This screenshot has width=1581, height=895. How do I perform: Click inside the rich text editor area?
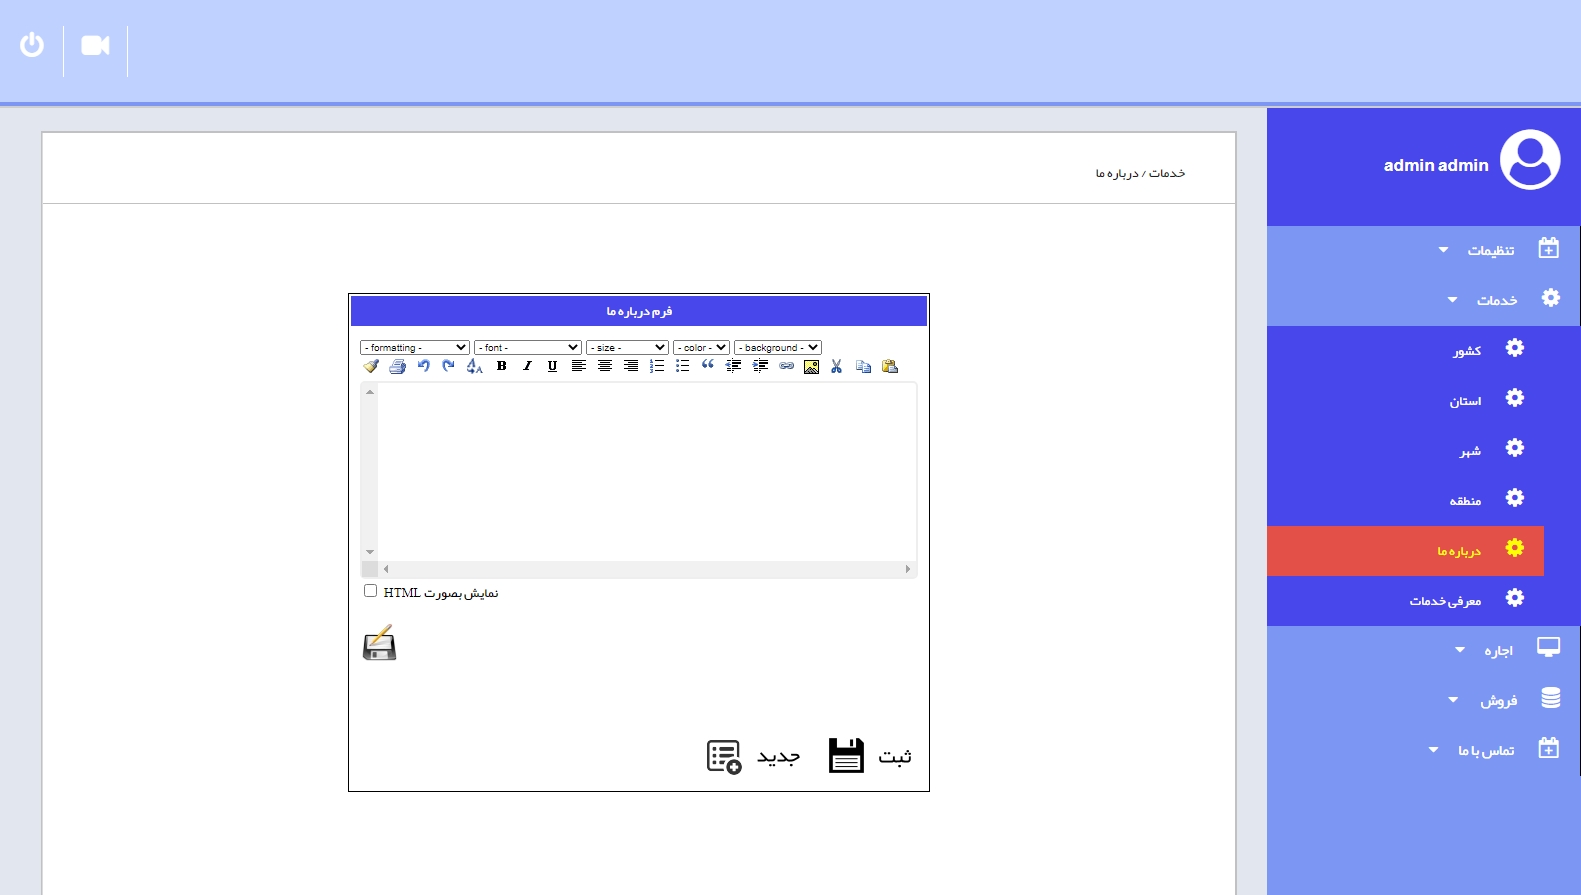pyautogui.click(x=646, y=470)
